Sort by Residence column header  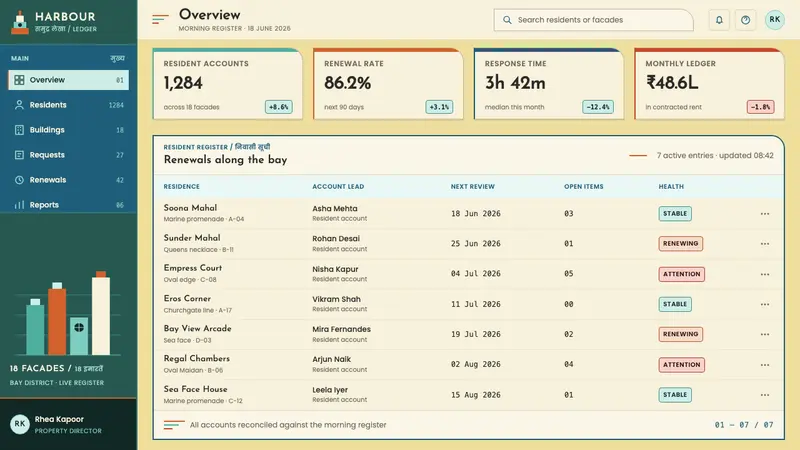(182, 187)
